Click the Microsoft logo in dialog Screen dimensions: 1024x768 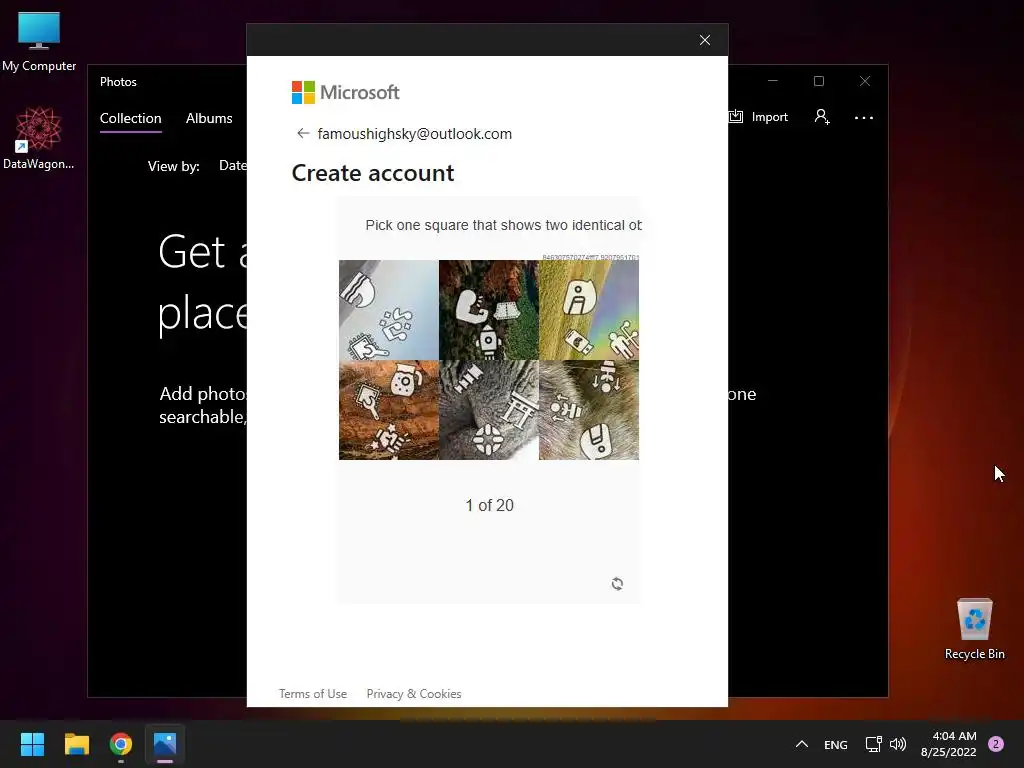coord(345,93)
